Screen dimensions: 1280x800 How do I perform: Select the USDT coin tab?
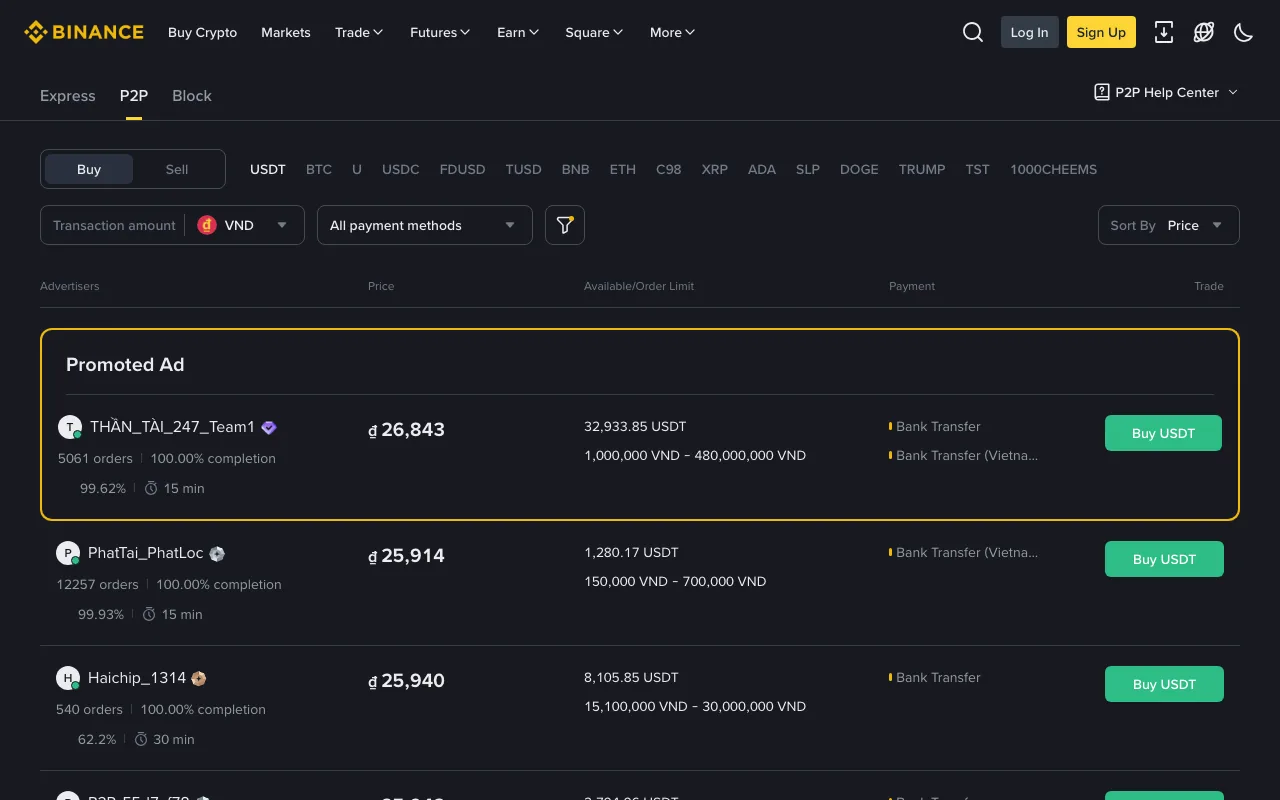268,169
